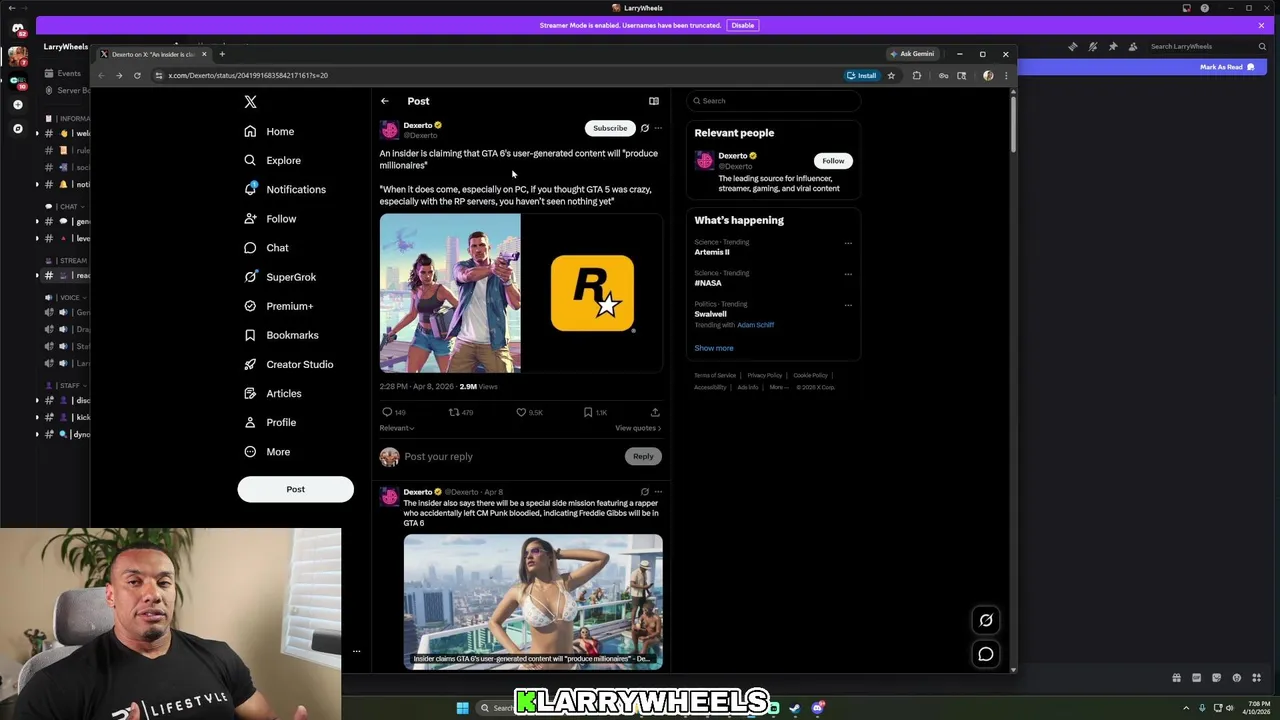
Task: Open Follow in X sidebar
Action: pos(270,218)
